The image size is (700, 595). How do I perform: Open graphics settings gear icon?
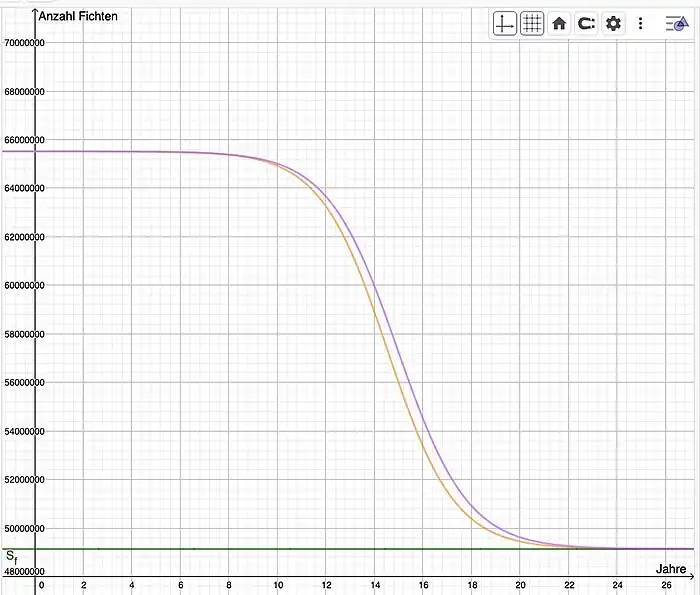pyautogui.click(x=613, y=24)
